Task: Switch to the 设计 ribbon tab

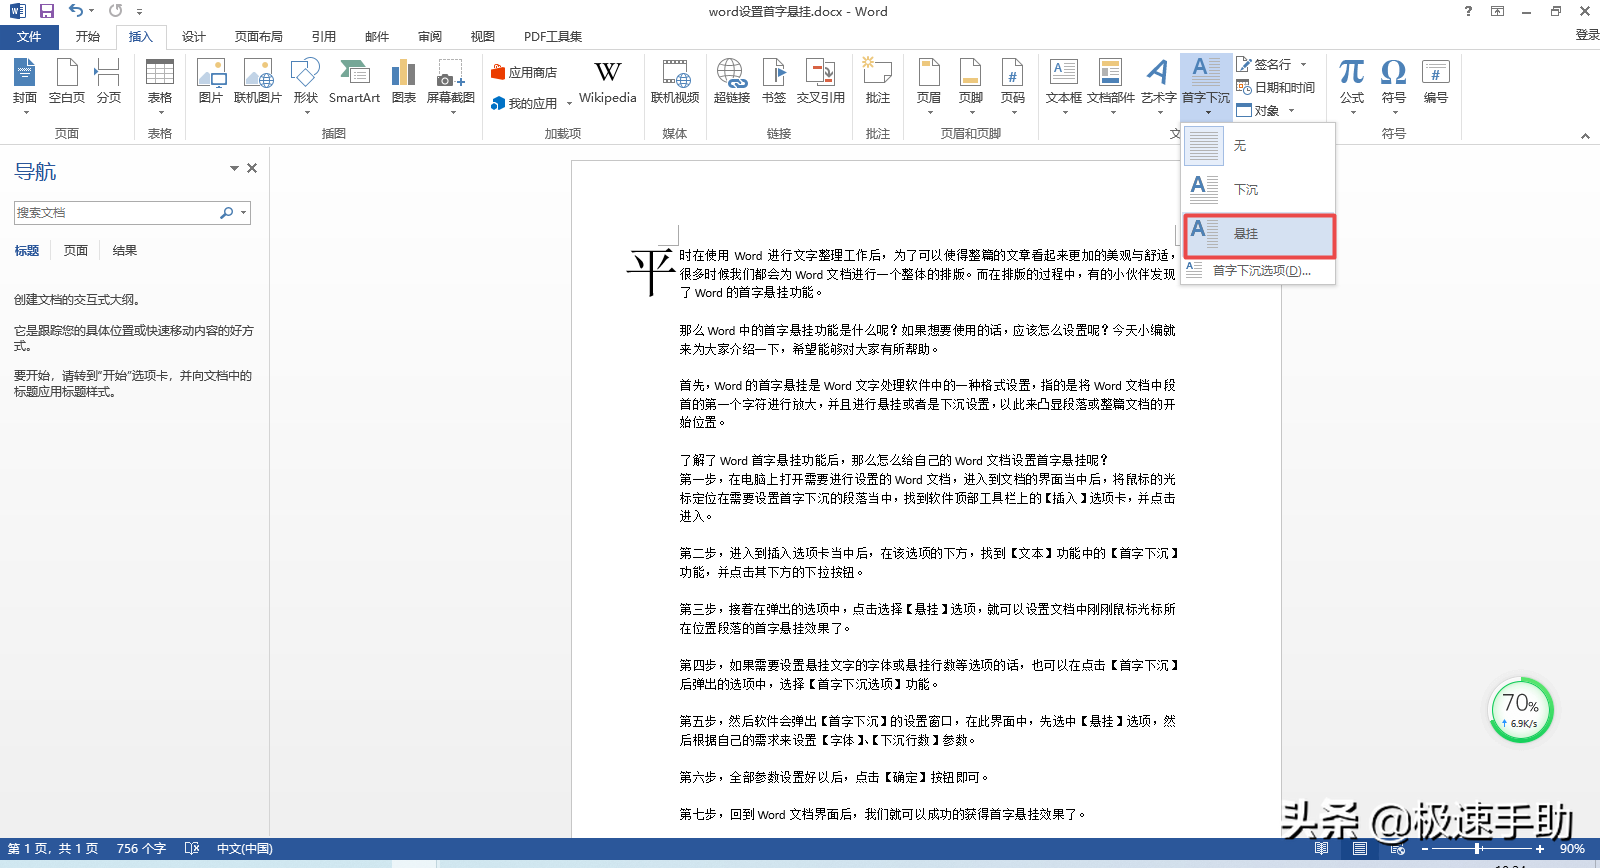Action: (x=193, y=37)
